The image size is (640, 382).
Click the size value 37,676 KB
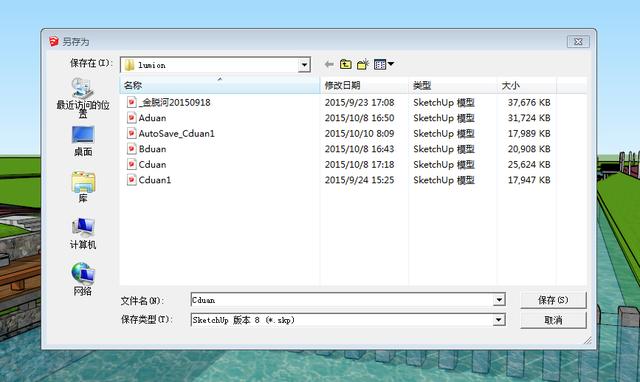[529, 102]
